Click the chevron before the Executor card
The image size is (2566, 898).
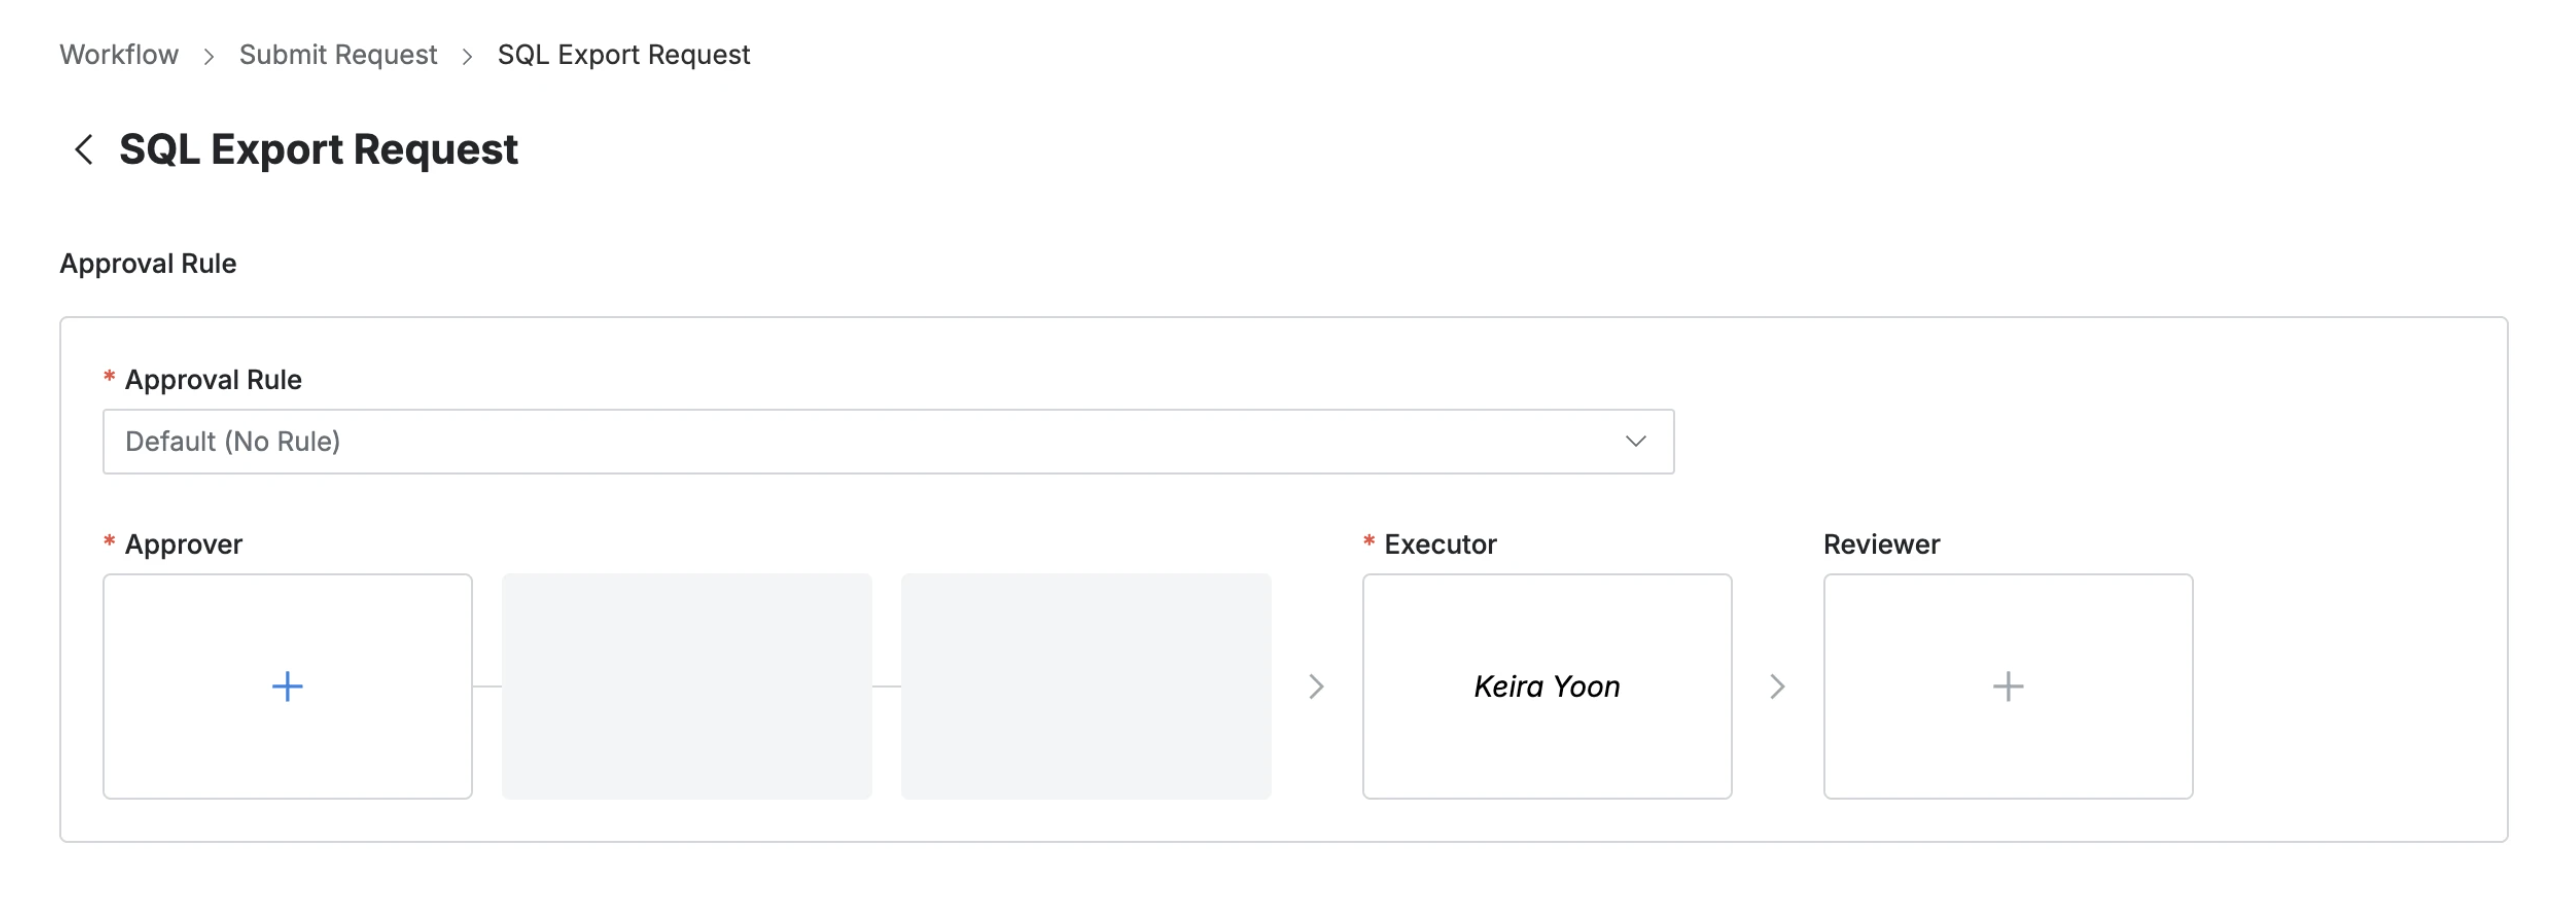(1317, 686)
